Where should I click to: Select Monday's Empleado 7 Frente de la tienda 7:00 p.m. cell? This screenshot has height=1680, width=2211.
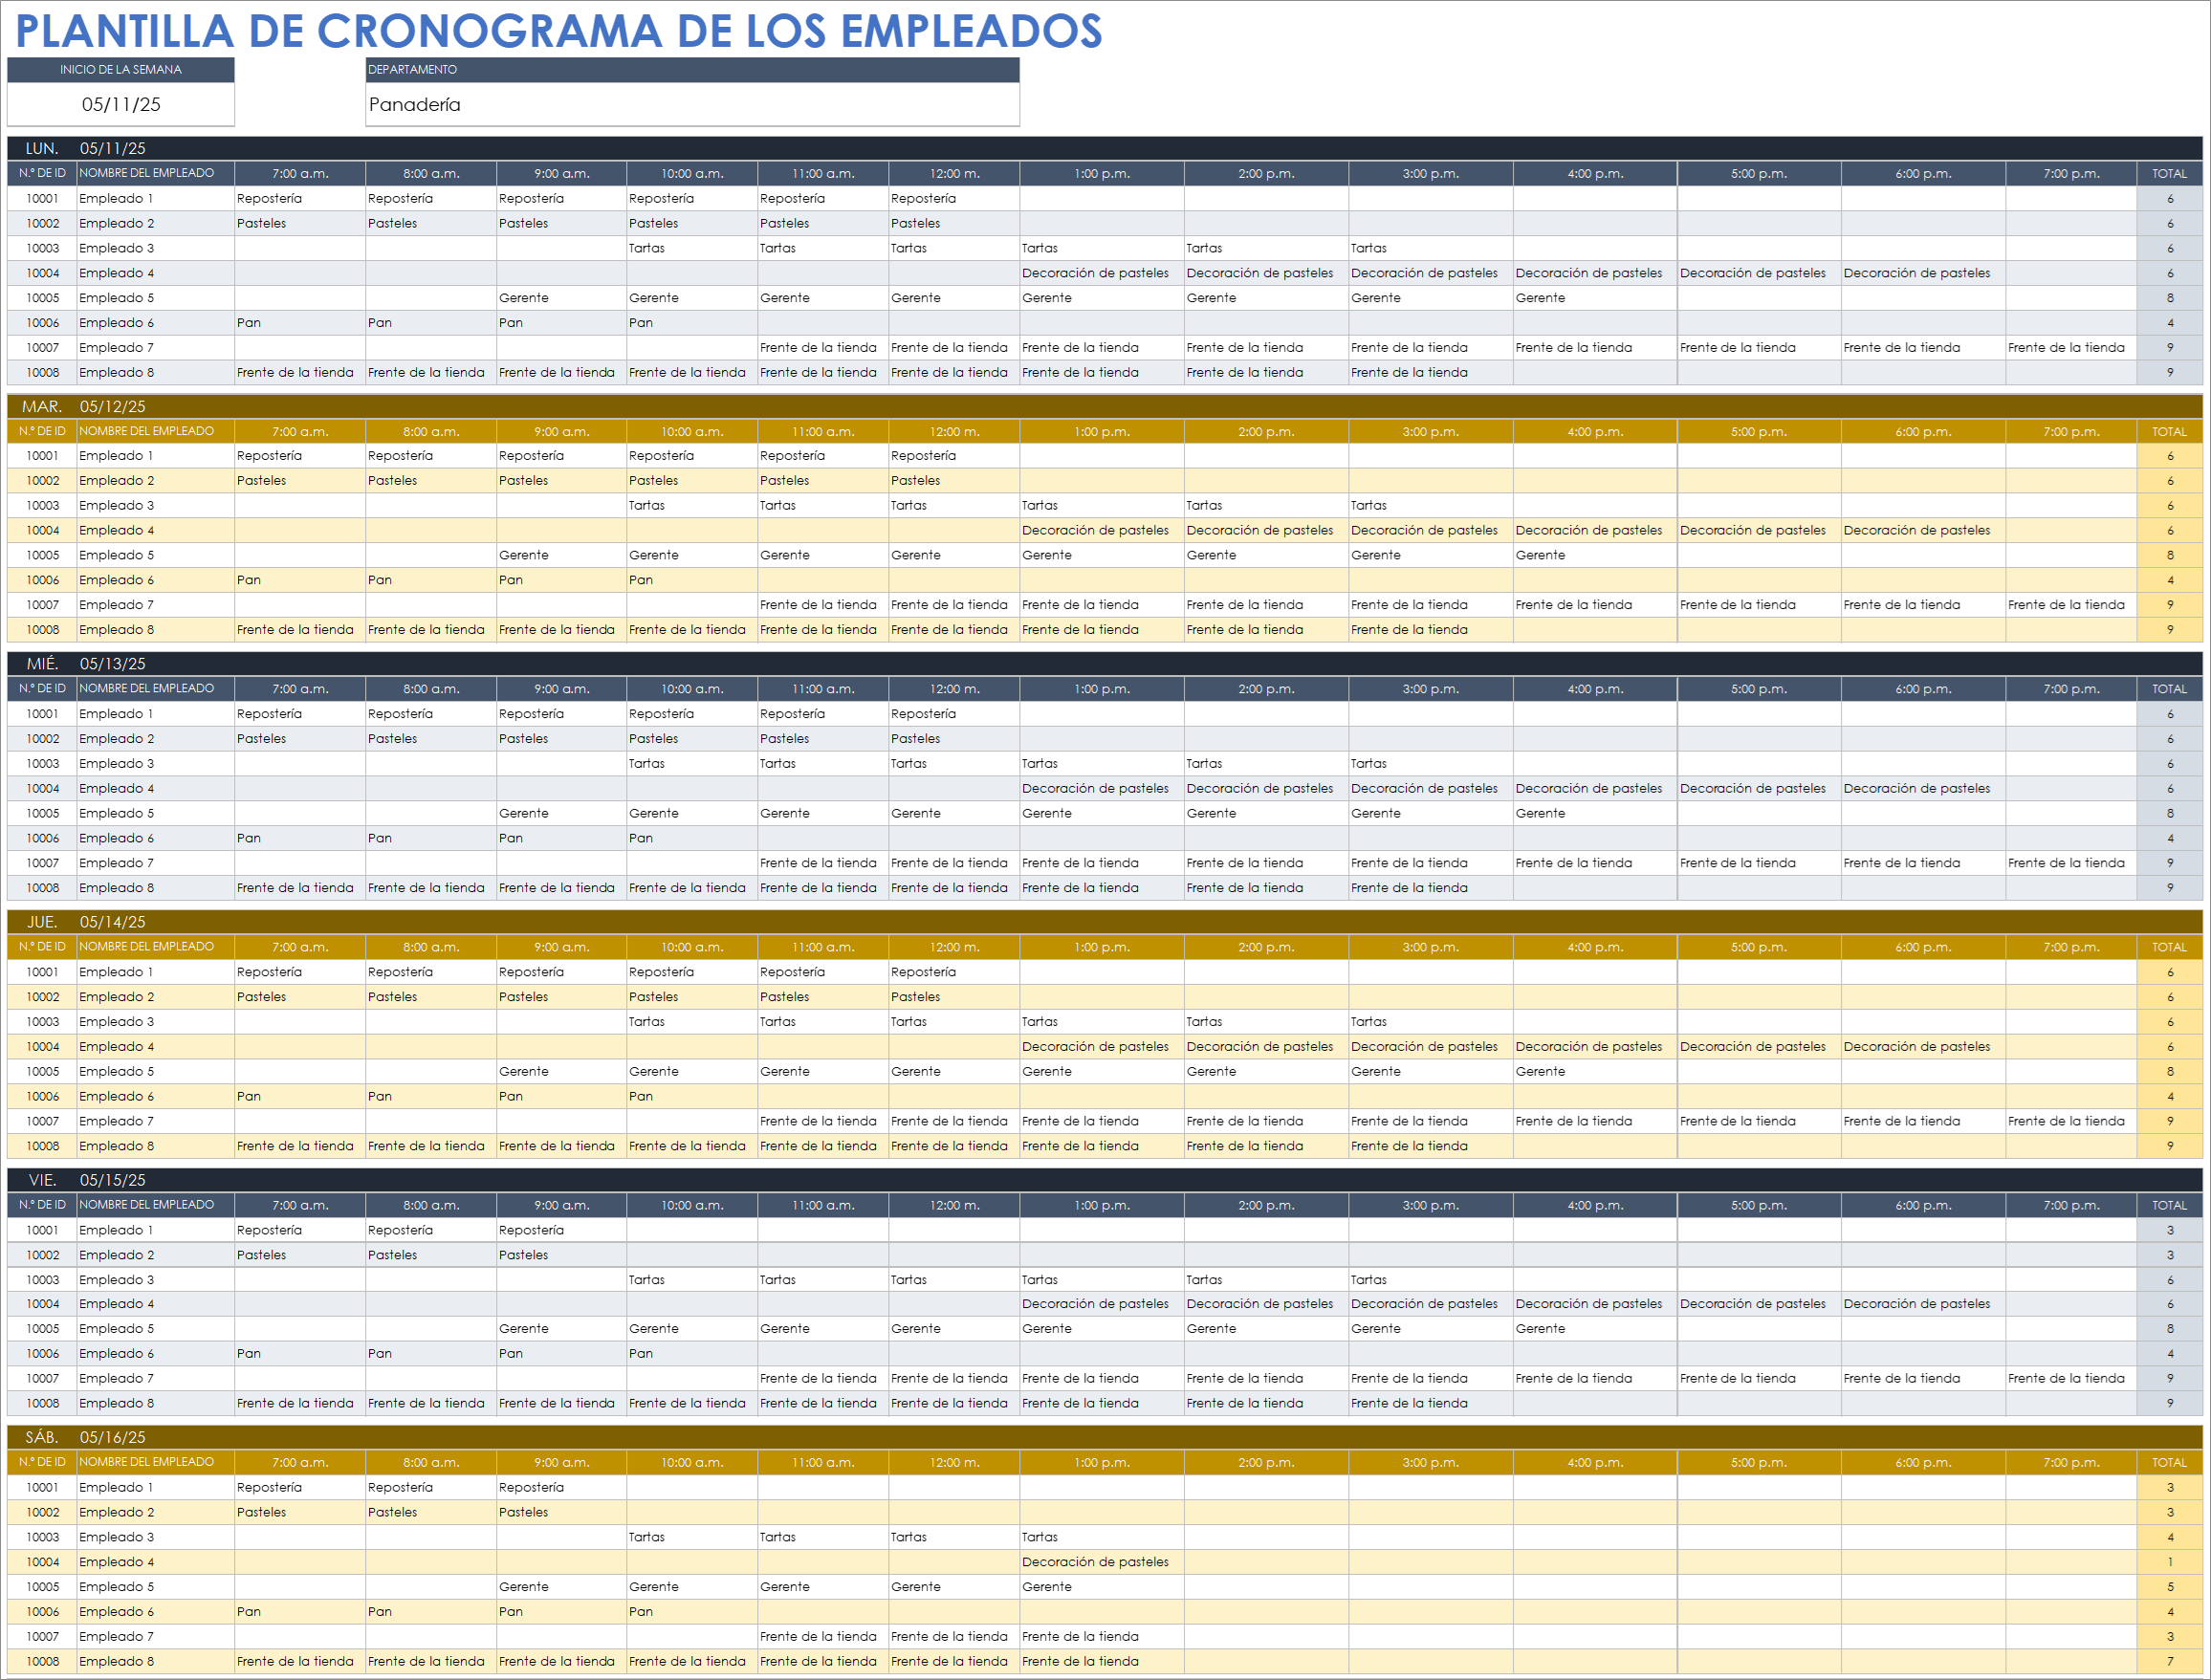click(2071, 348)
